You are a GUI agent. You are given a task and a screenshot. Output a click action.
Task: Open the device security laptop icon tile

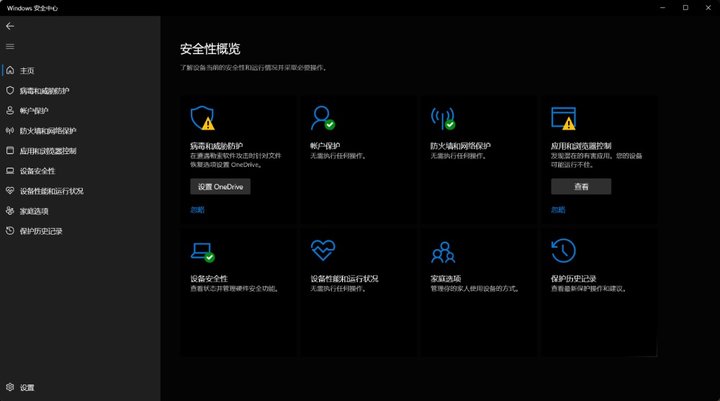pos(202,250)
